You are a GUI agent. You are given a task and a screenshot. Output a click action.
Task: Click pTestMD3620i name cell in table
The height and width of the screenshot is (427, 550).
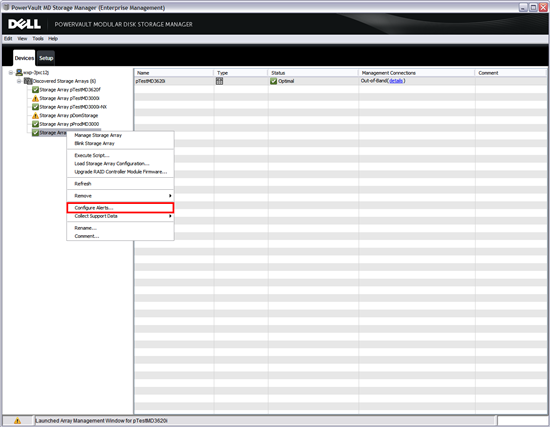150,81
